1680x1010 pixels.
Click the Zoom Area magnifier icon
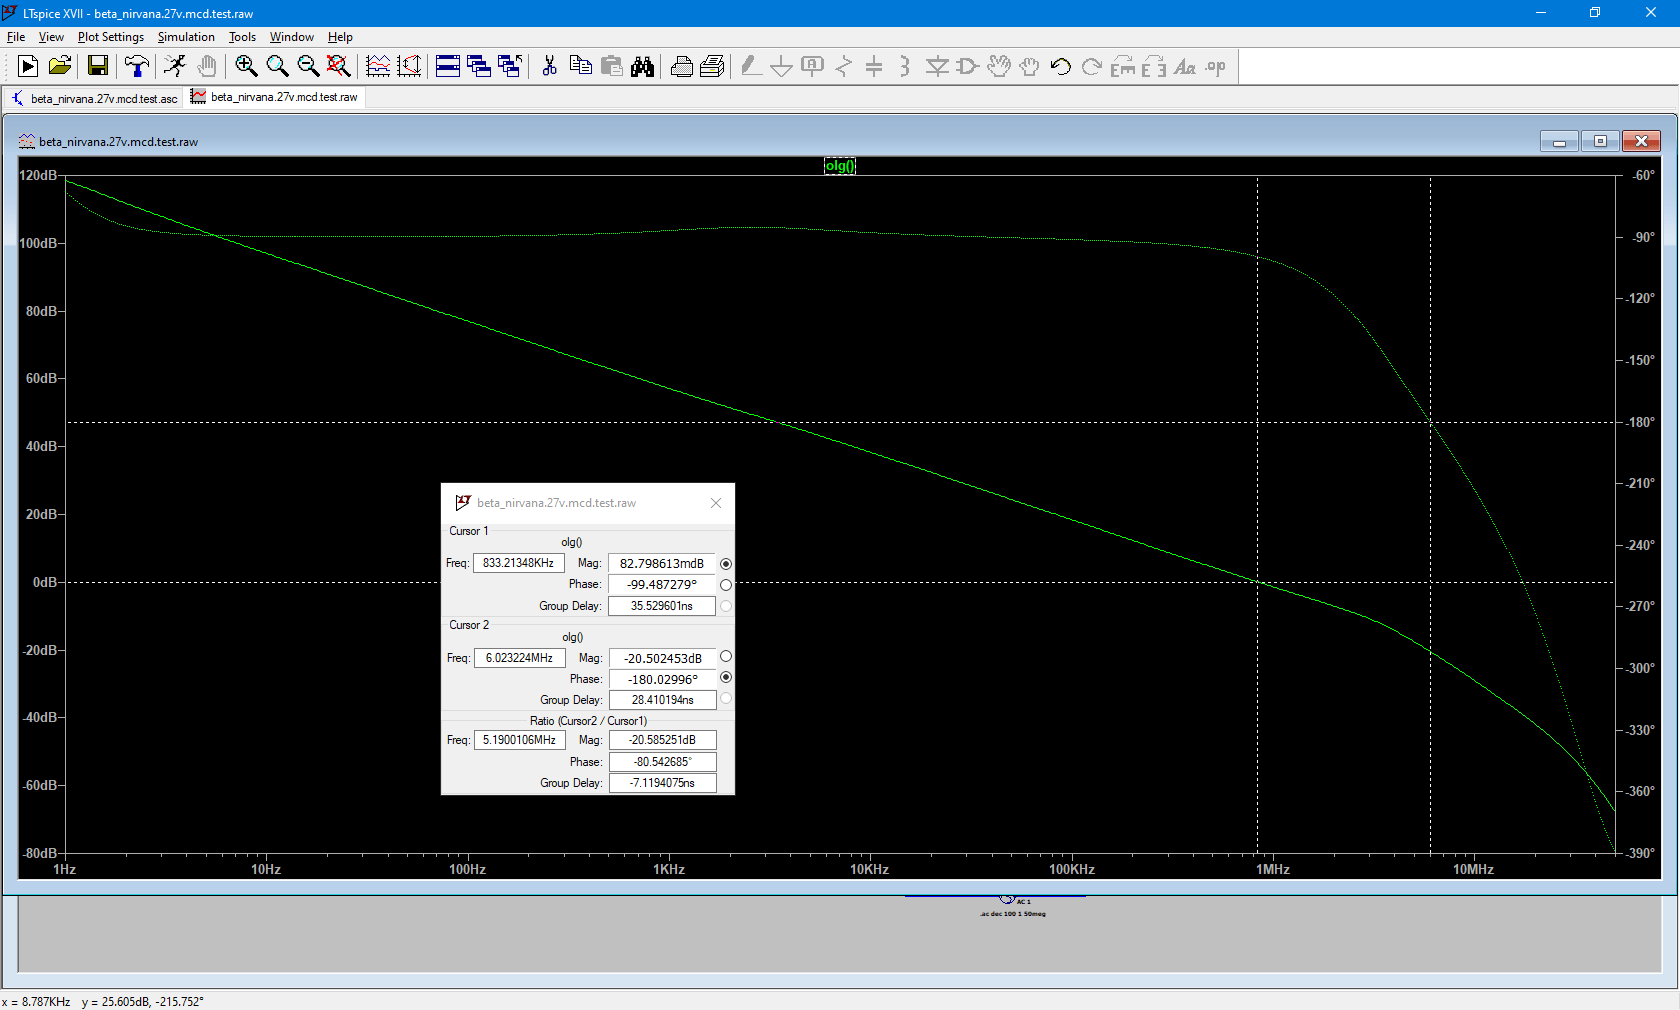click(x=277, y=66)
